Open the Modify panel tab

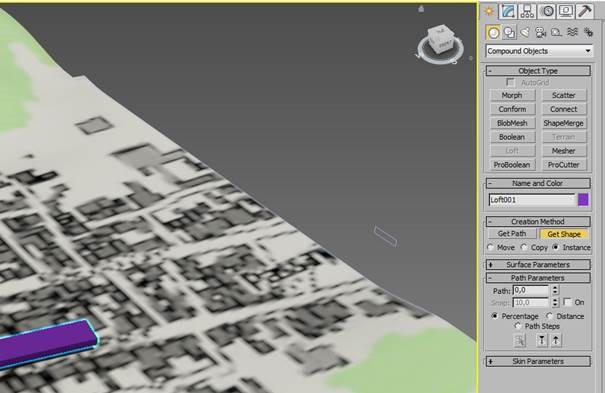pyautogui.click(x=508, y=11)
